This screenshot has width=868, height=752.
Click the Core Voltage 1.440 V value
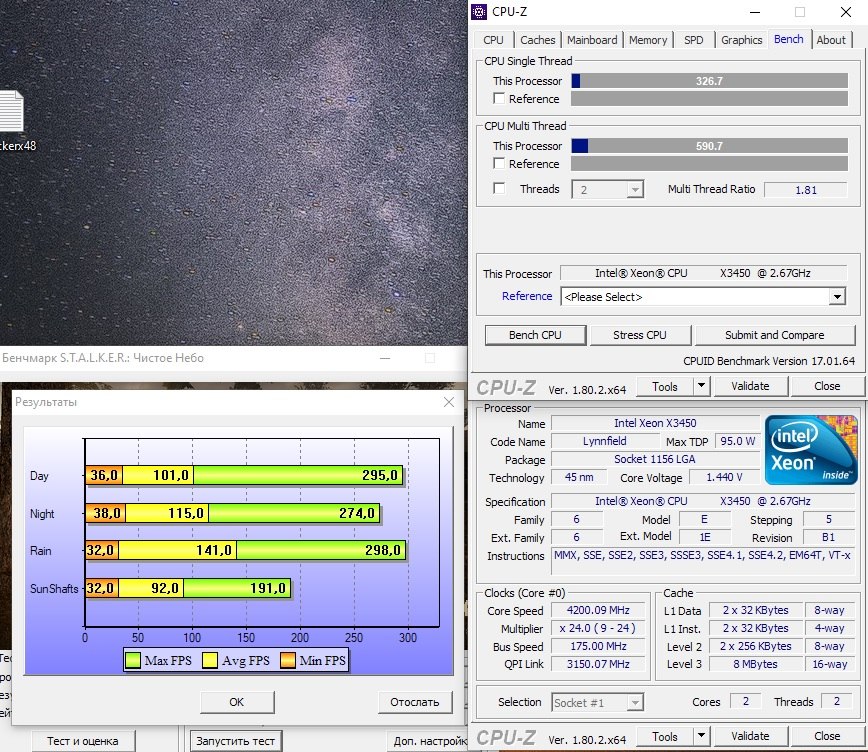click(724, 477)
